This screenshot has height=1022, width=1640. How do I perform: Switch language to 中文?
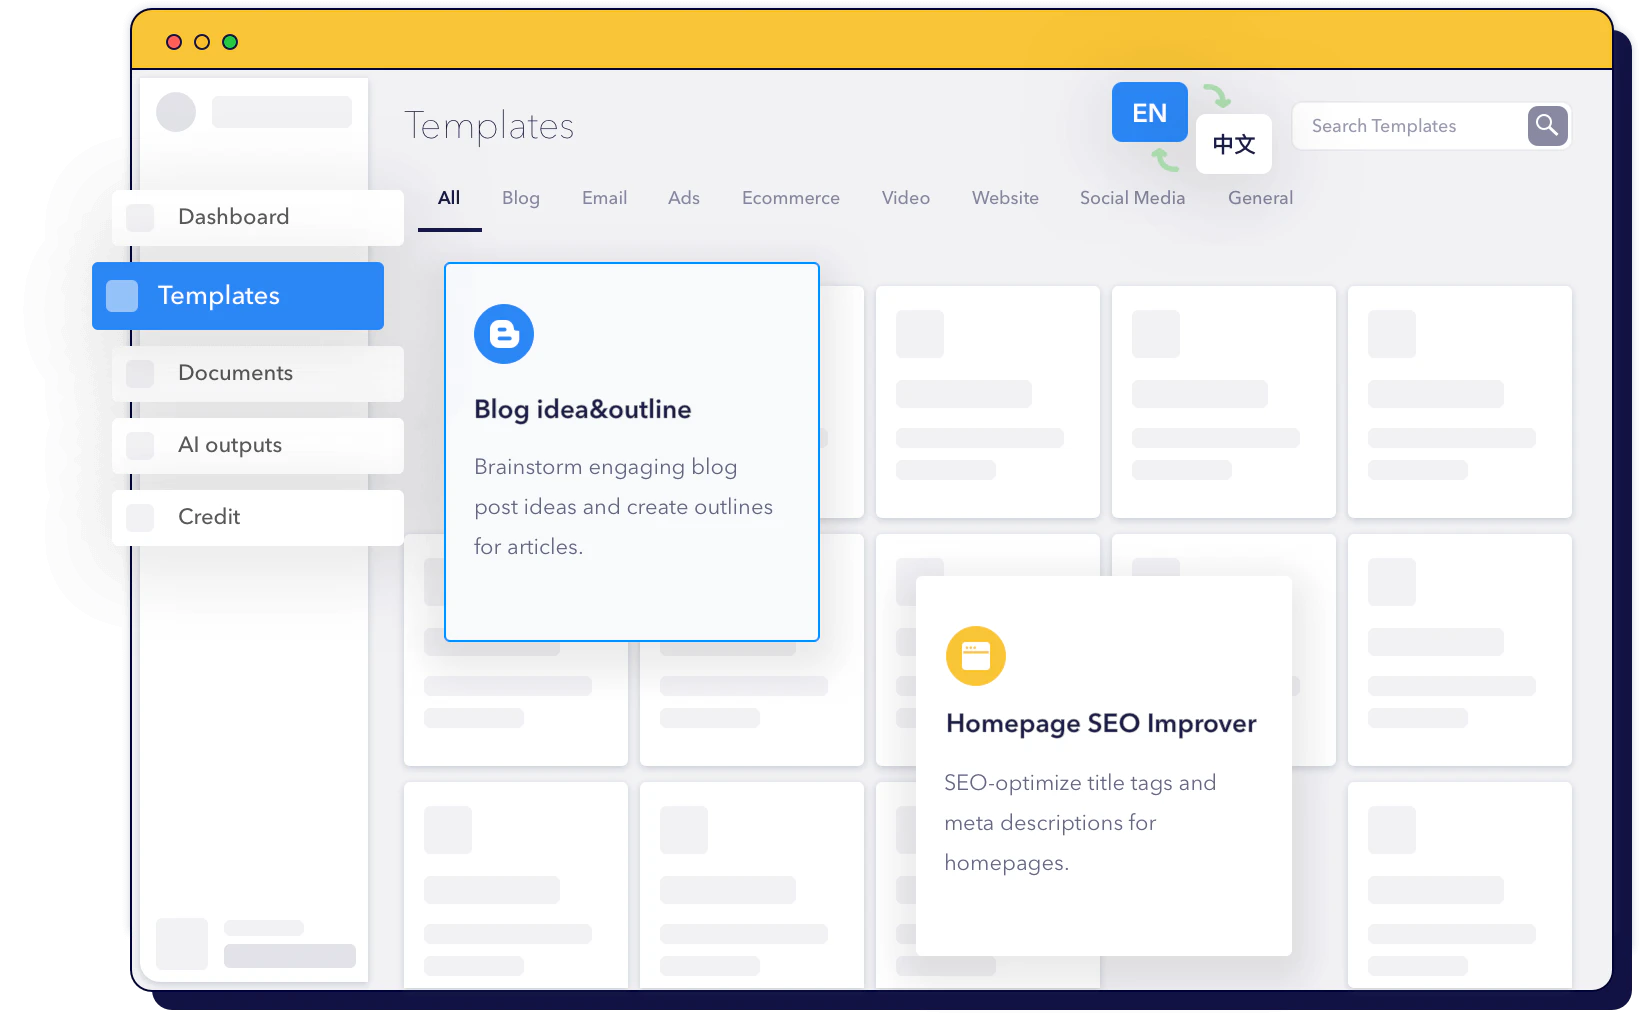[x=1234, y=144]
